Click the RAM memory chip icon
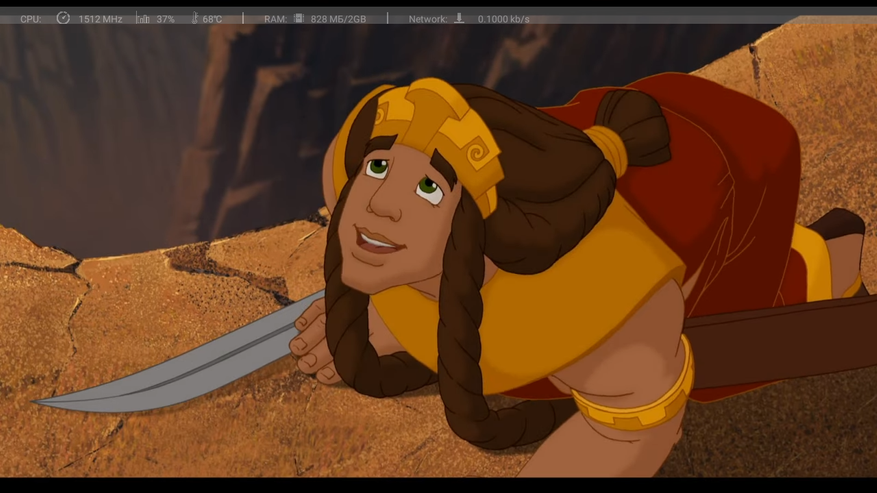Screen dimensions: 877x493 point(299,18)
